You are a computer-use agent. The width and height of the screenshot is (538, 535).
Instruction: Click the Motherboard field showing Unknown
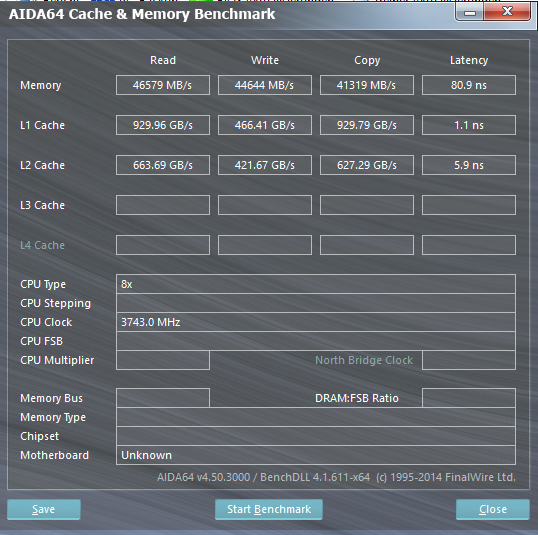click(316, 455)
